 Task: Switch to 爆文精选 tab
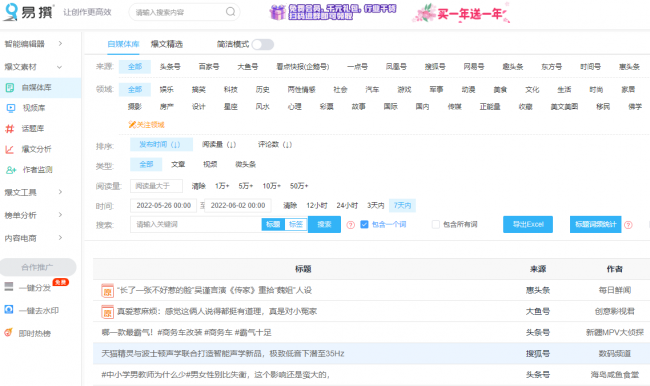[x=167, y=44]
